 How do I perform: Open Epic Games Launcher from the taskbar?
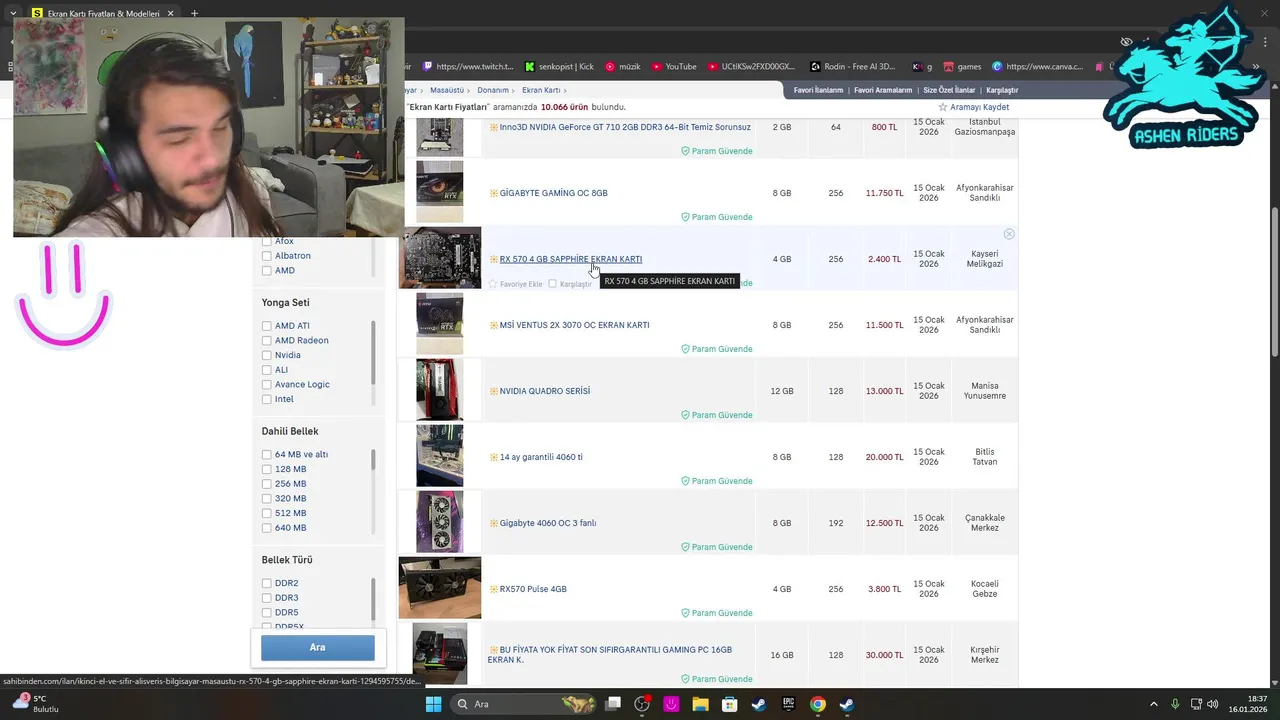point(788,704)
